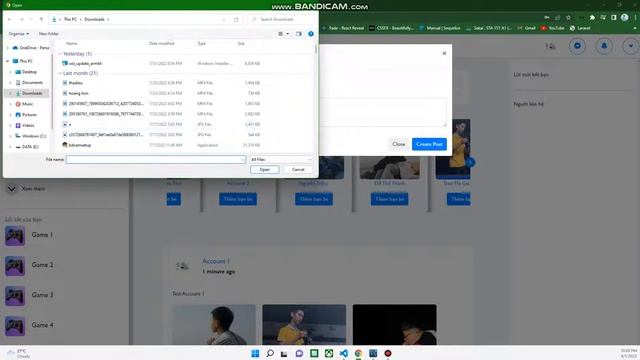Click Cancel button in file dialog

(298, 169)
